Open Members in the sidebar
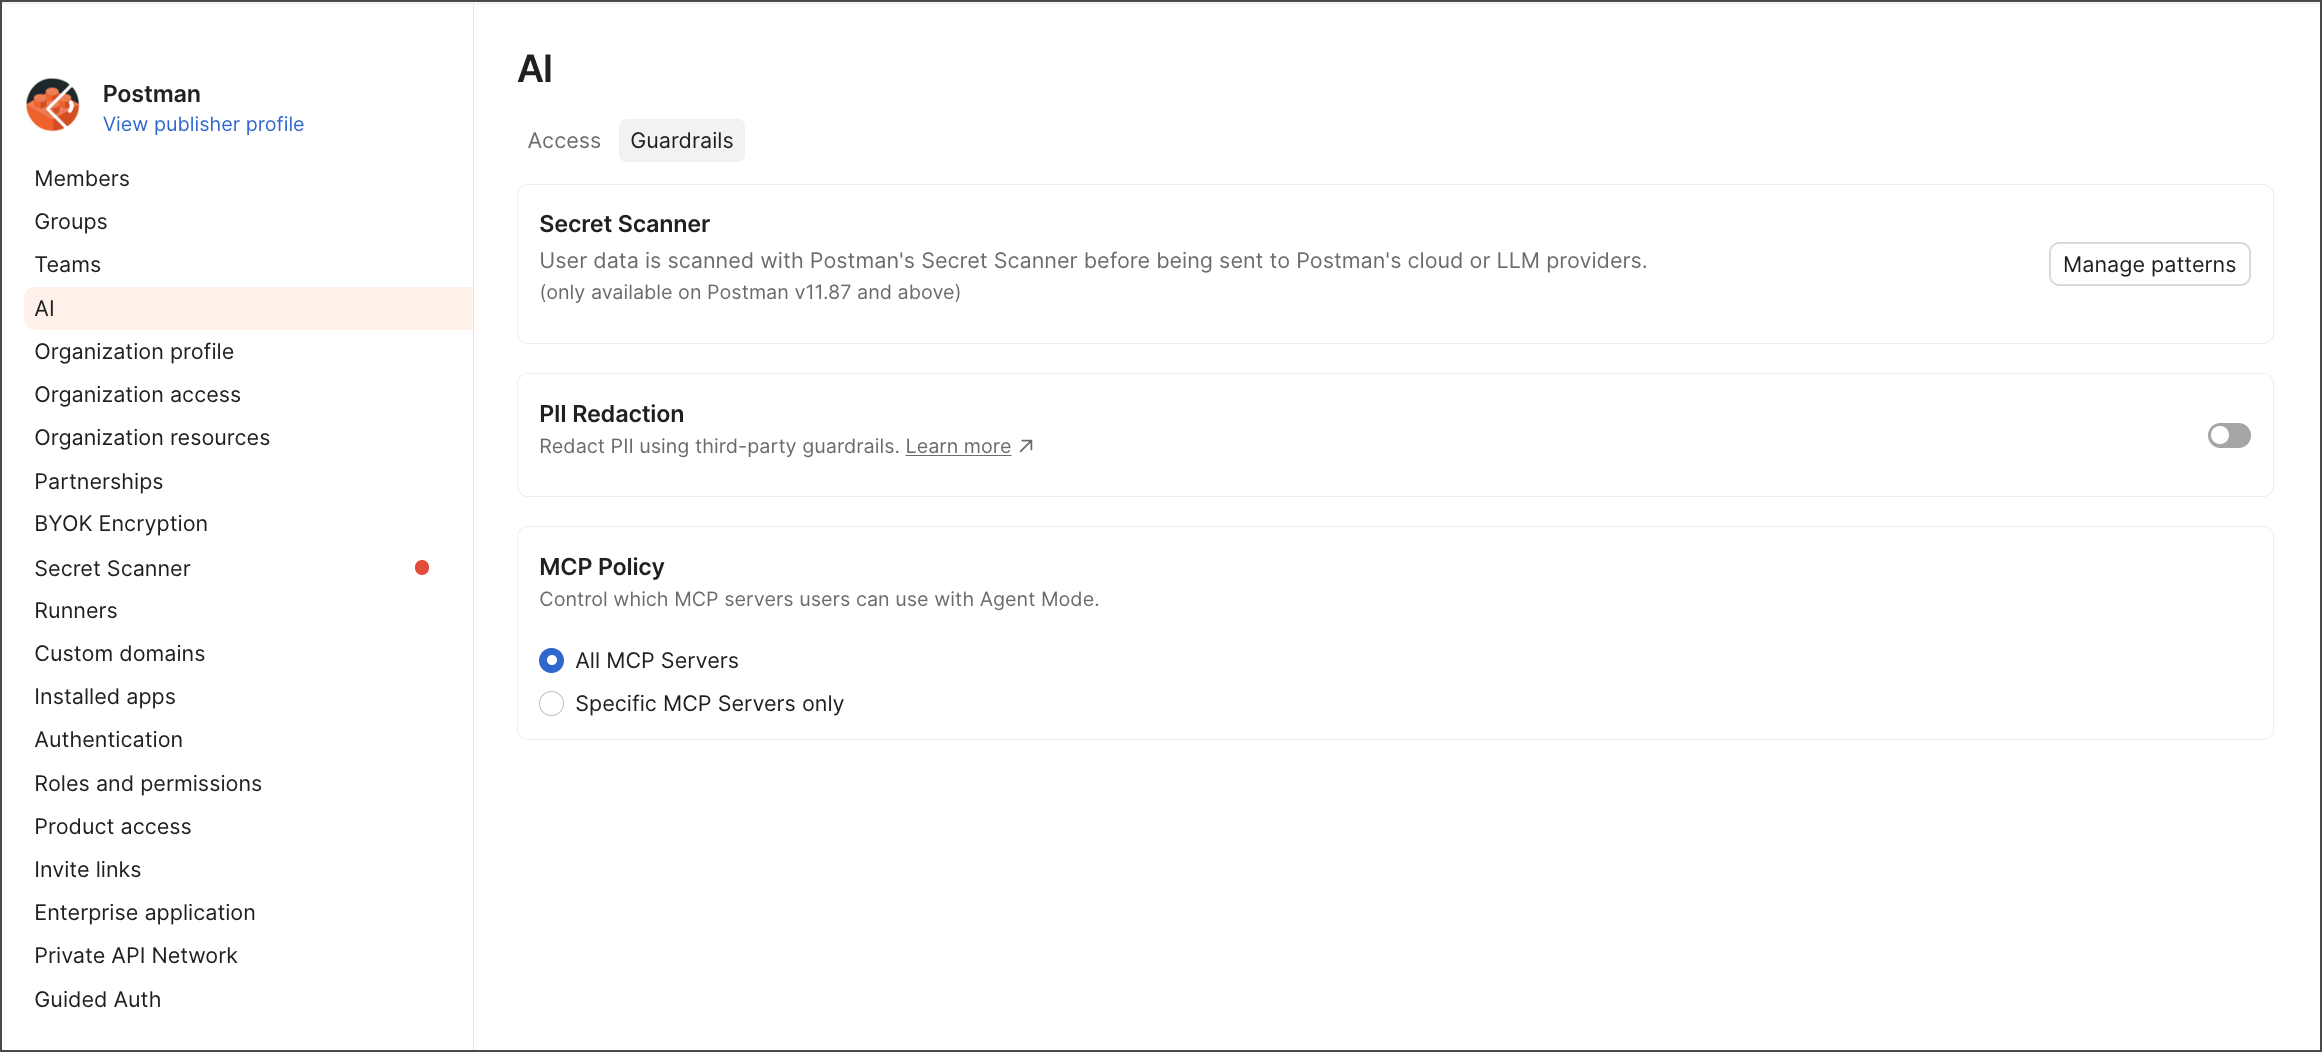2322x1052 pixels. (82, 179)
